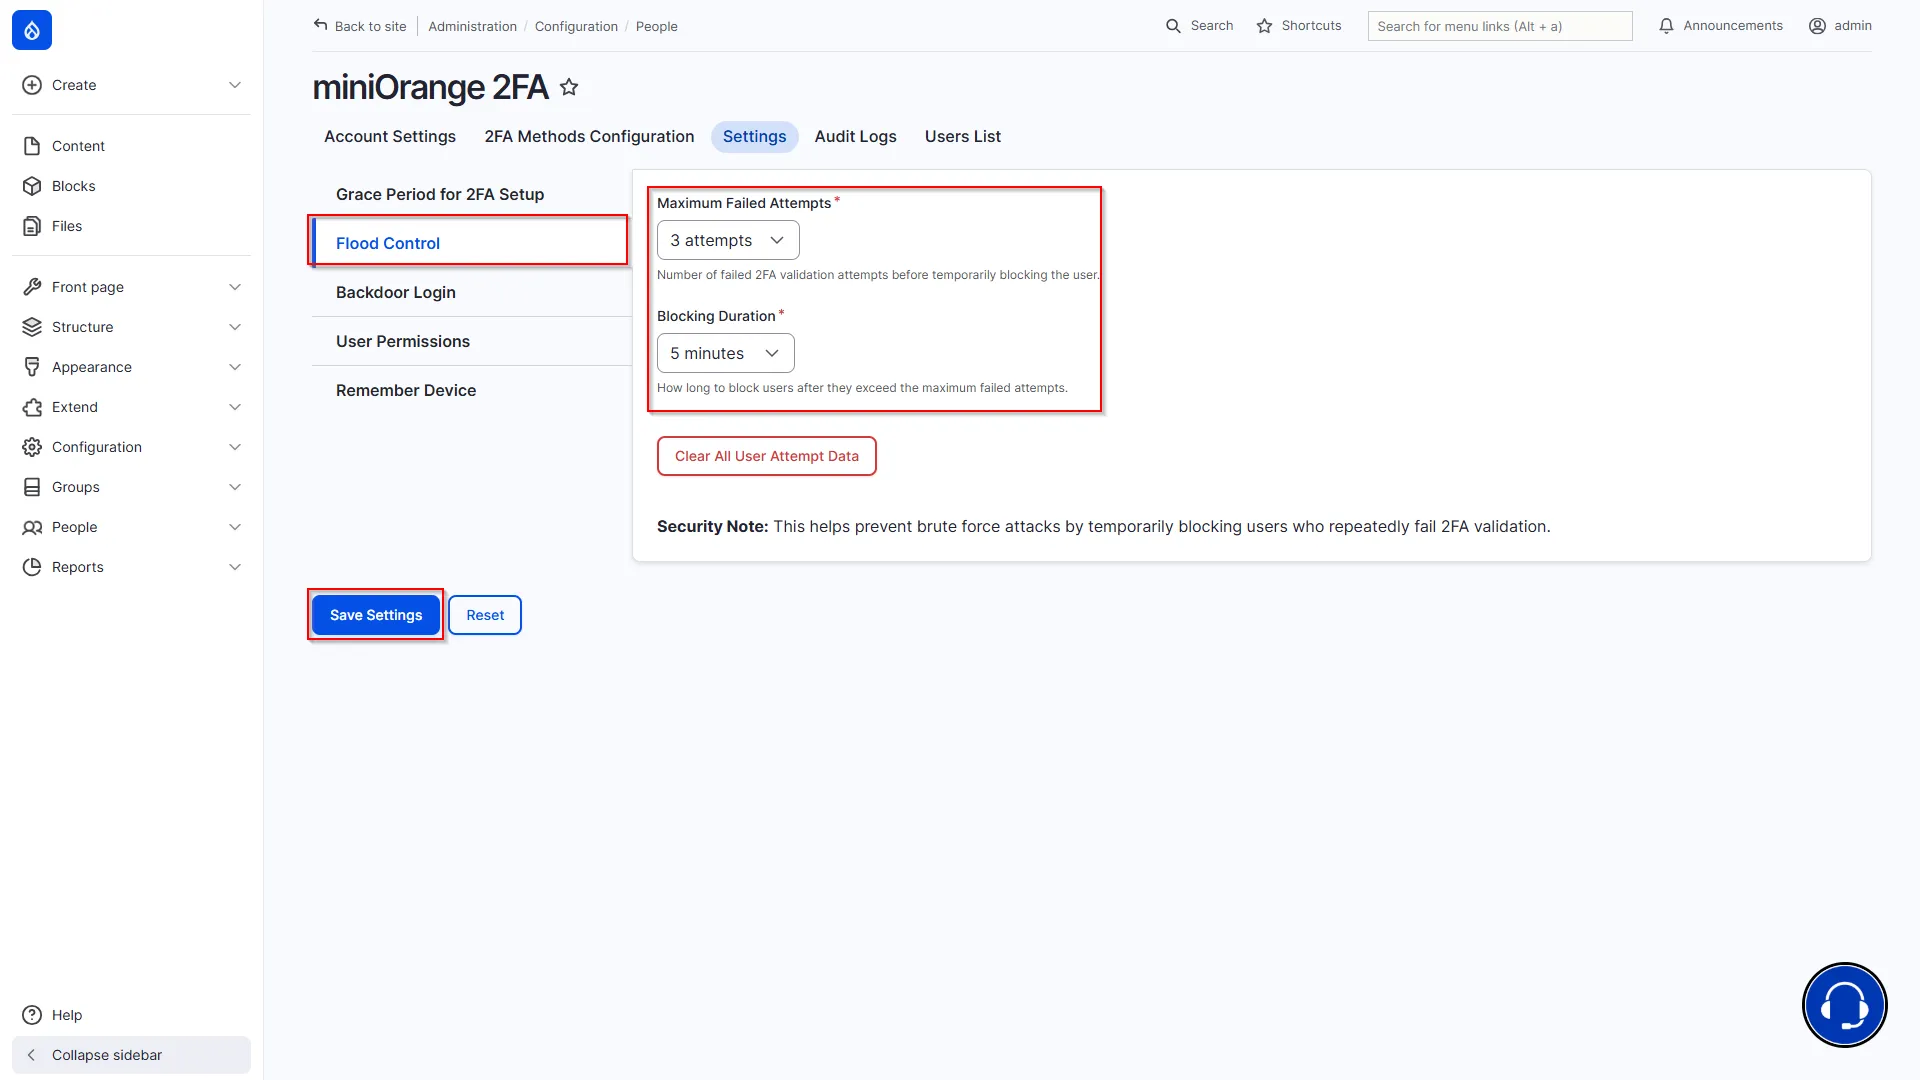Click the Content page icon in sidebar
The height and width of the screenshot is (1080, 1920).
click(x=32, y=146)
